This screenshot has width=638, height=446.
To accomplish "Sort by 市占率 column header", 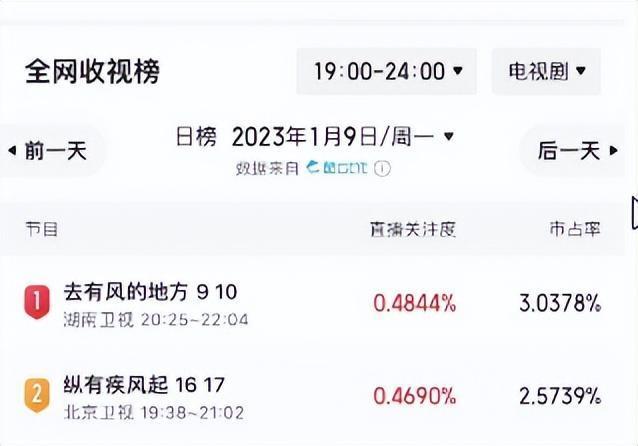I will click(x=575, y=229).
